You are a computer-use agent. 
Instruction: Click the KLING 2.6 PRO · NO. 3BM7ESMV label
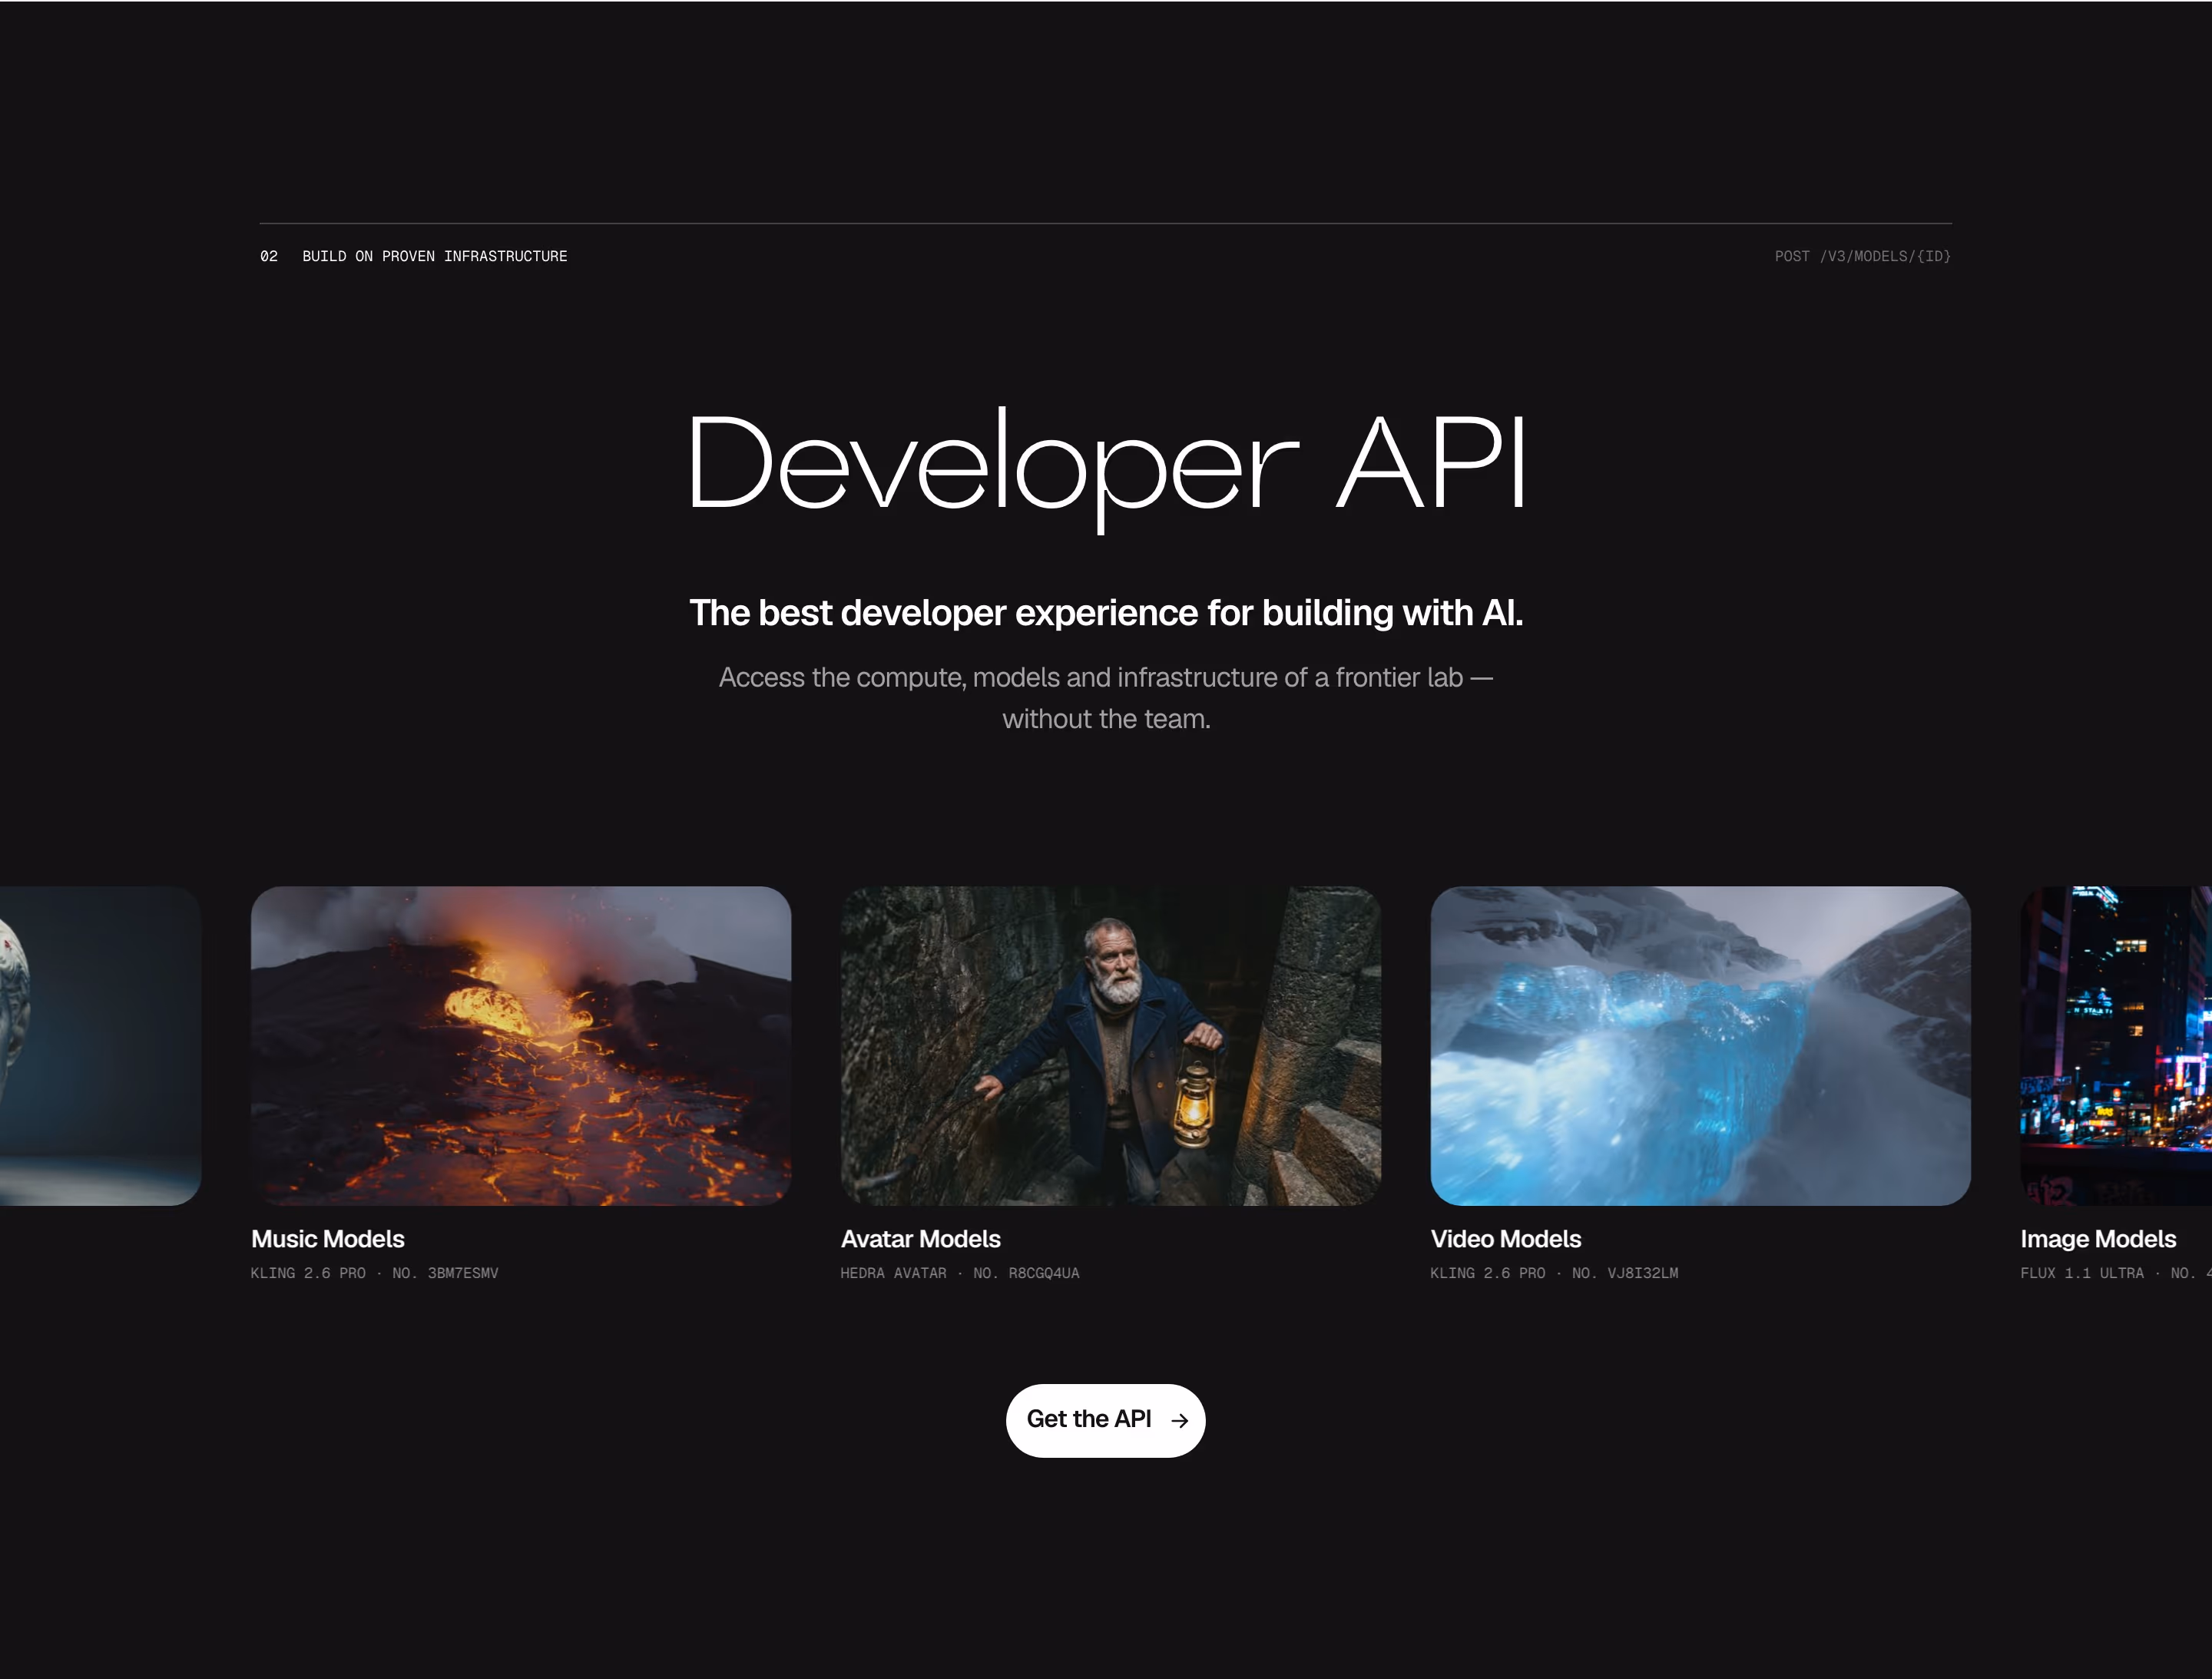(374, 1273)
